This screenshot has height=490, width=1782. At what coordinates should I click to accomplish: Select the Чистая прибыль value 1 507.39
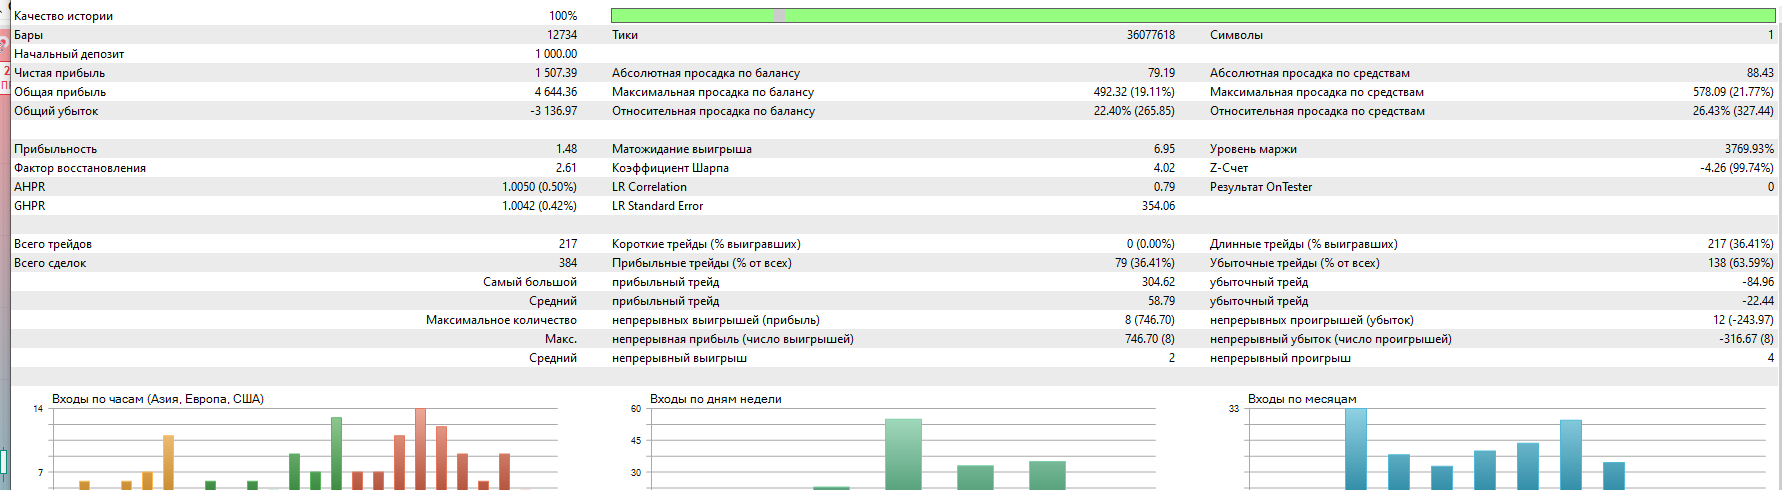[x=556, y=73]
